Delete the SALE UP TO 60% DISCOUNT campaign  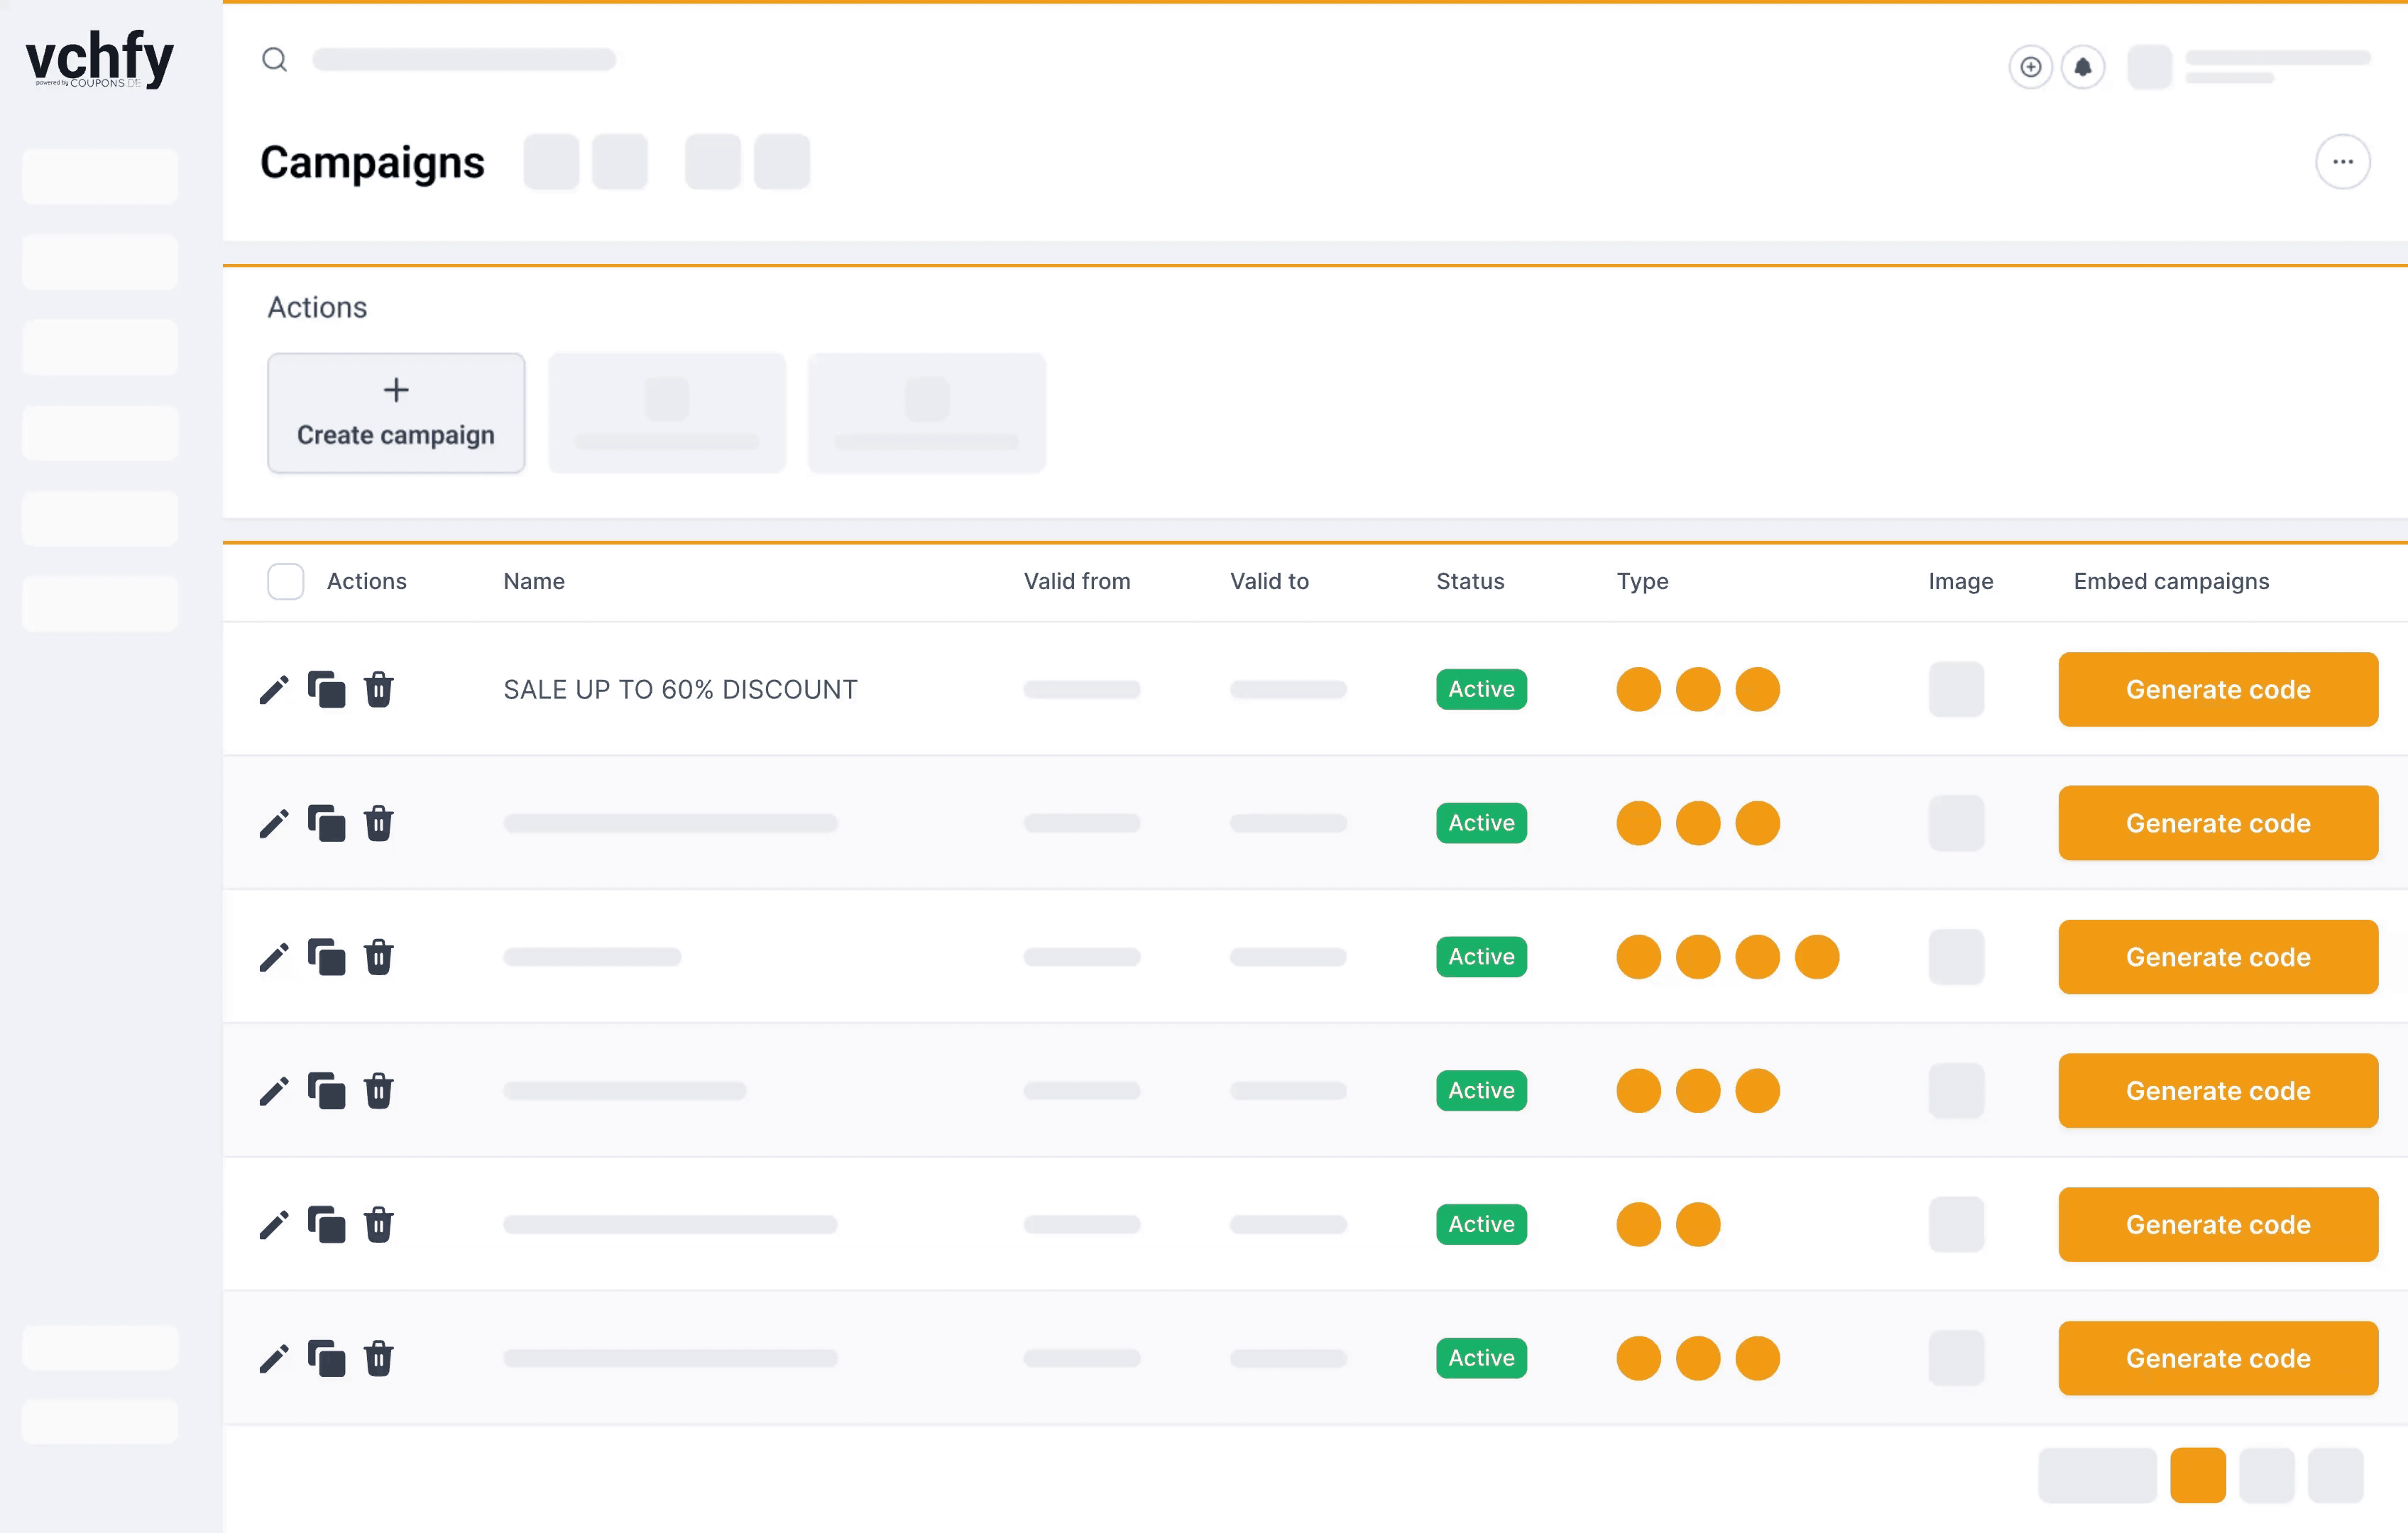point(379,690)
